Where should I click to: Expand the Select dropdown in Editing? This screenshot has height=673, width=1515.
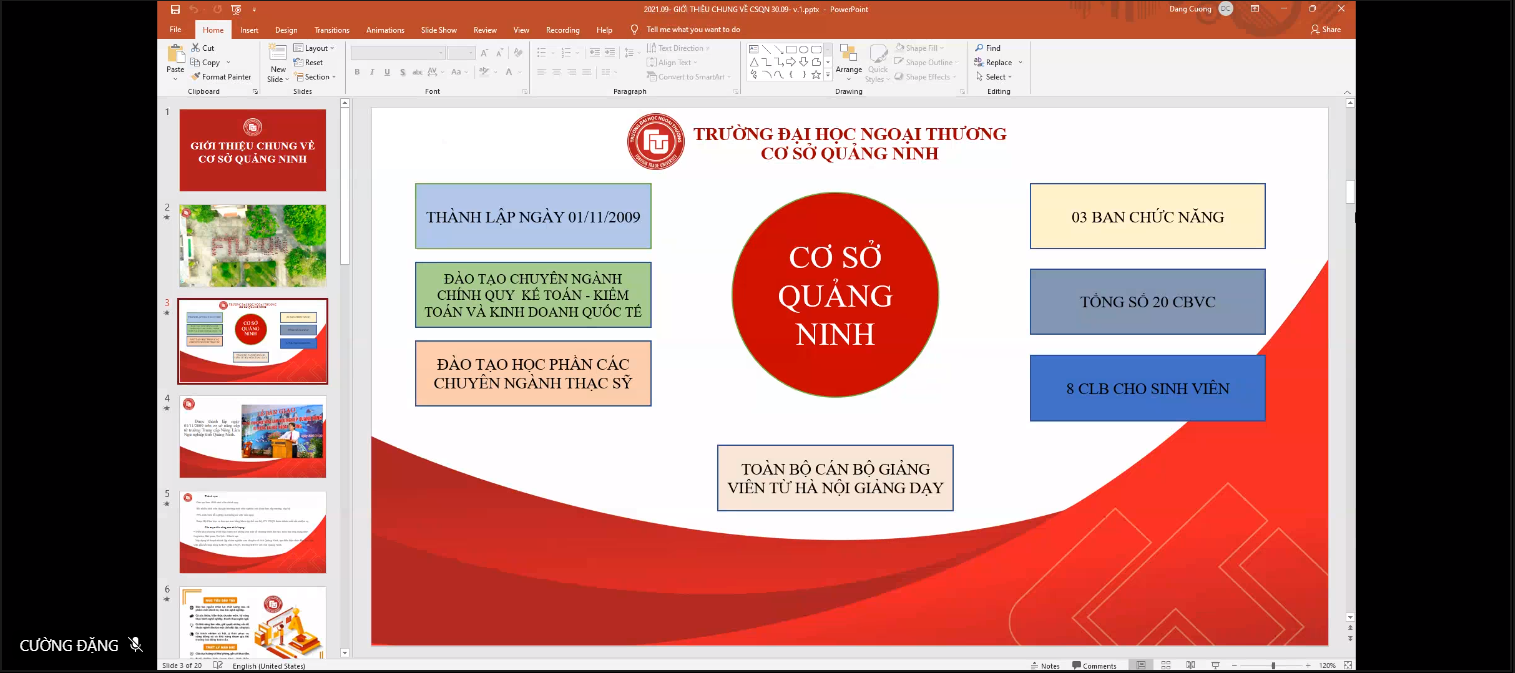pos(993,77)
